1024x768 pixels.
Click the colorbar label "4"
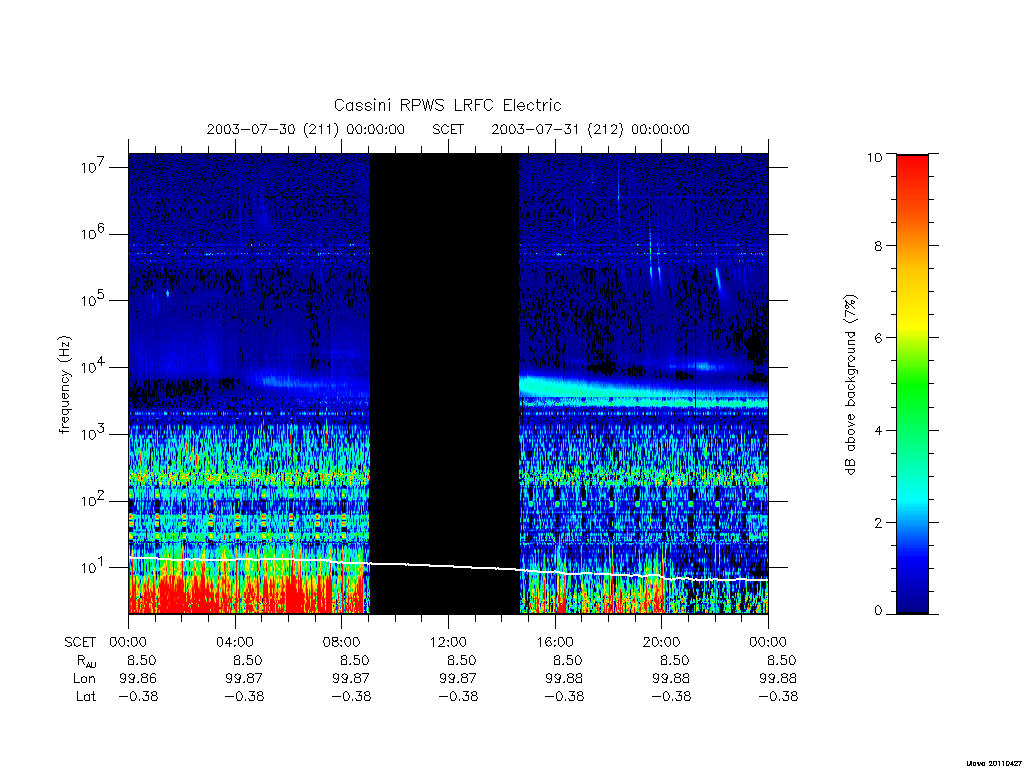point(878,430)
